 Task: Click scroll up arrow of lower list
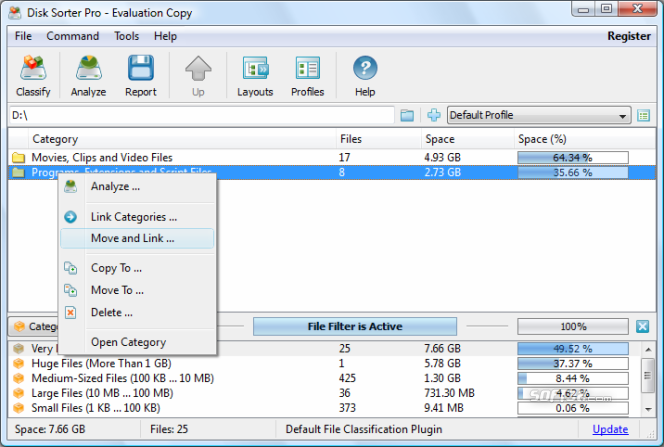pyautogui.click(x=648, y=350)
